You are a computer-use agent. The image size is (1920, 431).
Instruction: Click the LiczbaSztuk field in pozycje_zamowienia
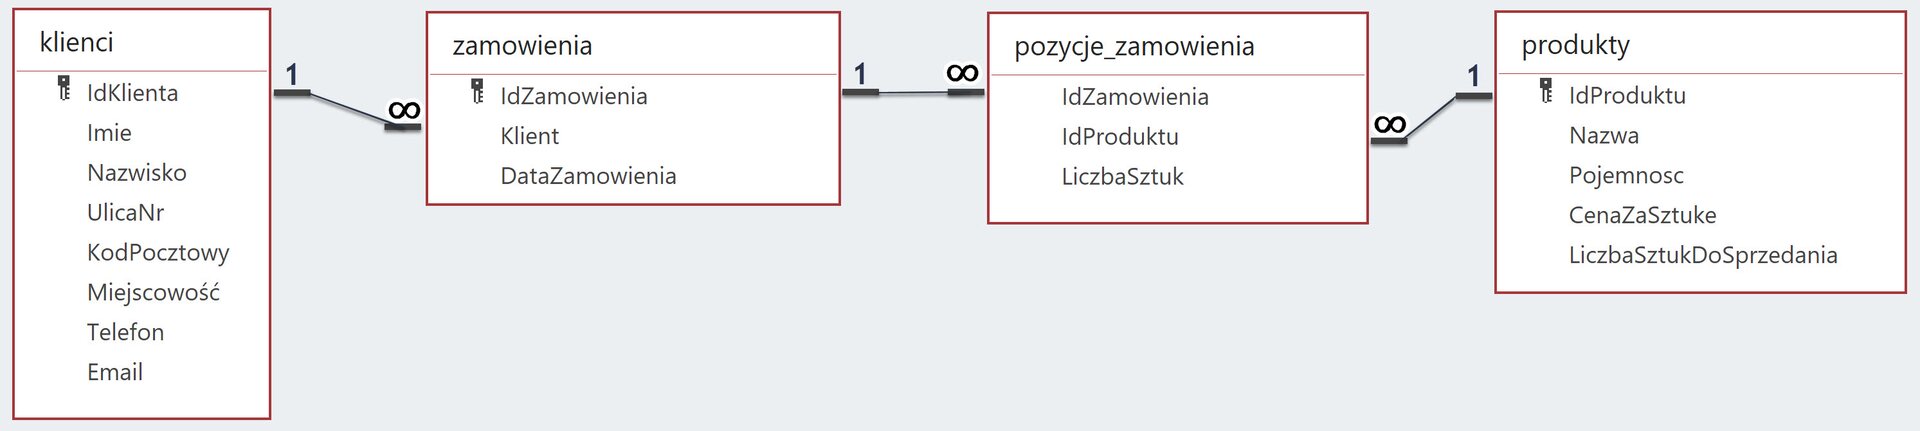pyautogui.click(x=1122, y=177)
